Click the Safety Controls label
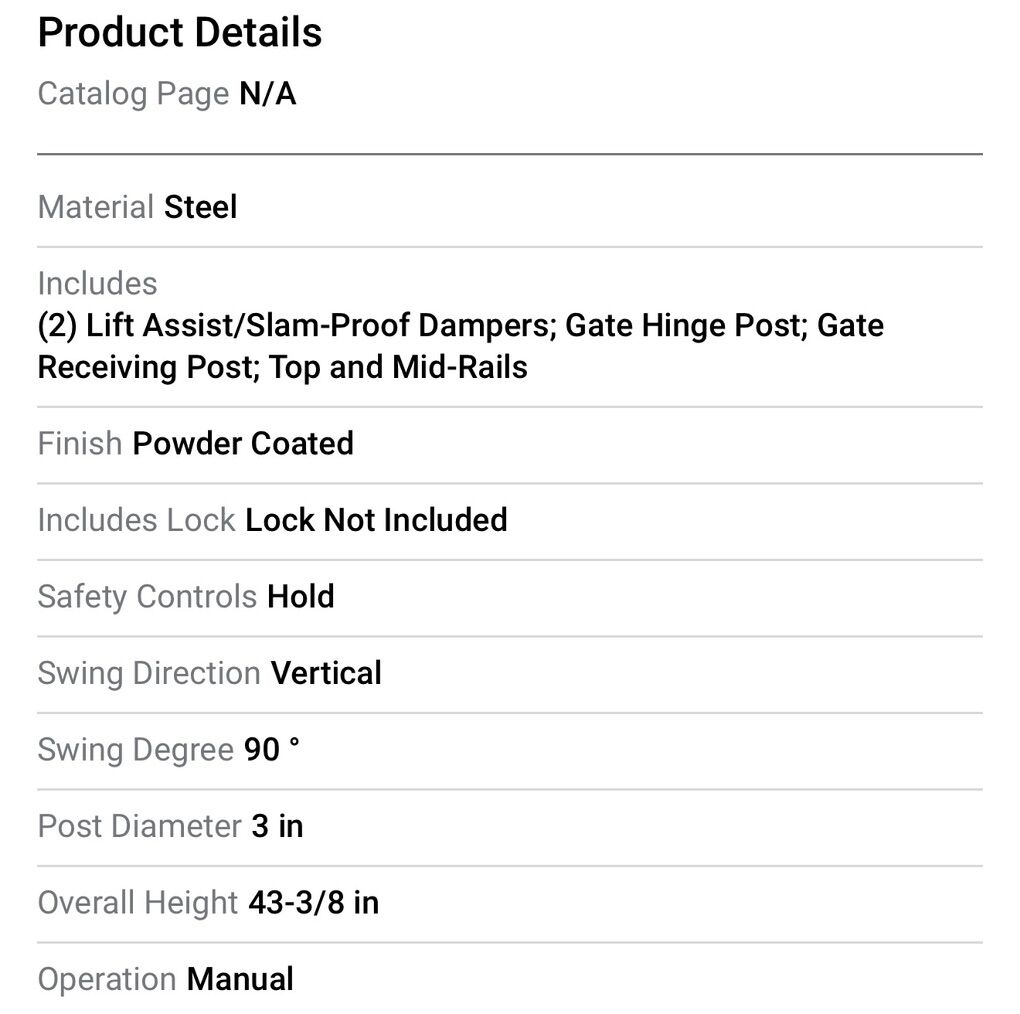Screen dimensions: 1020x1014 point(147,596)
